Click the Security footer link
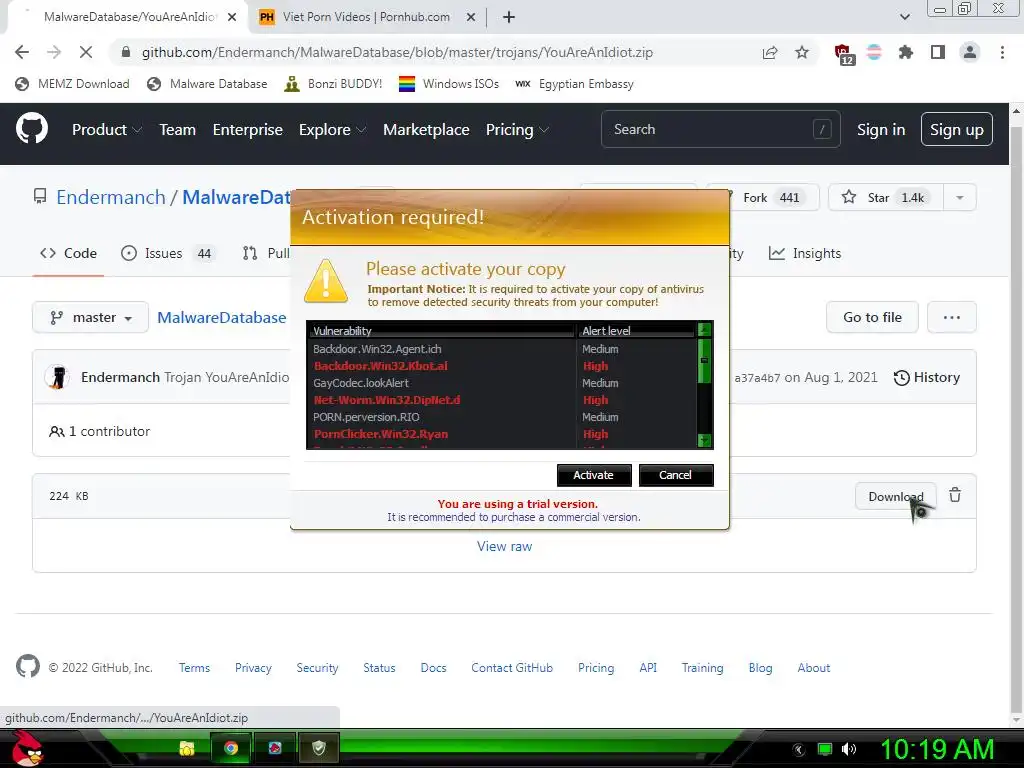The image size is (1024, 768). [x=317, y=667]
